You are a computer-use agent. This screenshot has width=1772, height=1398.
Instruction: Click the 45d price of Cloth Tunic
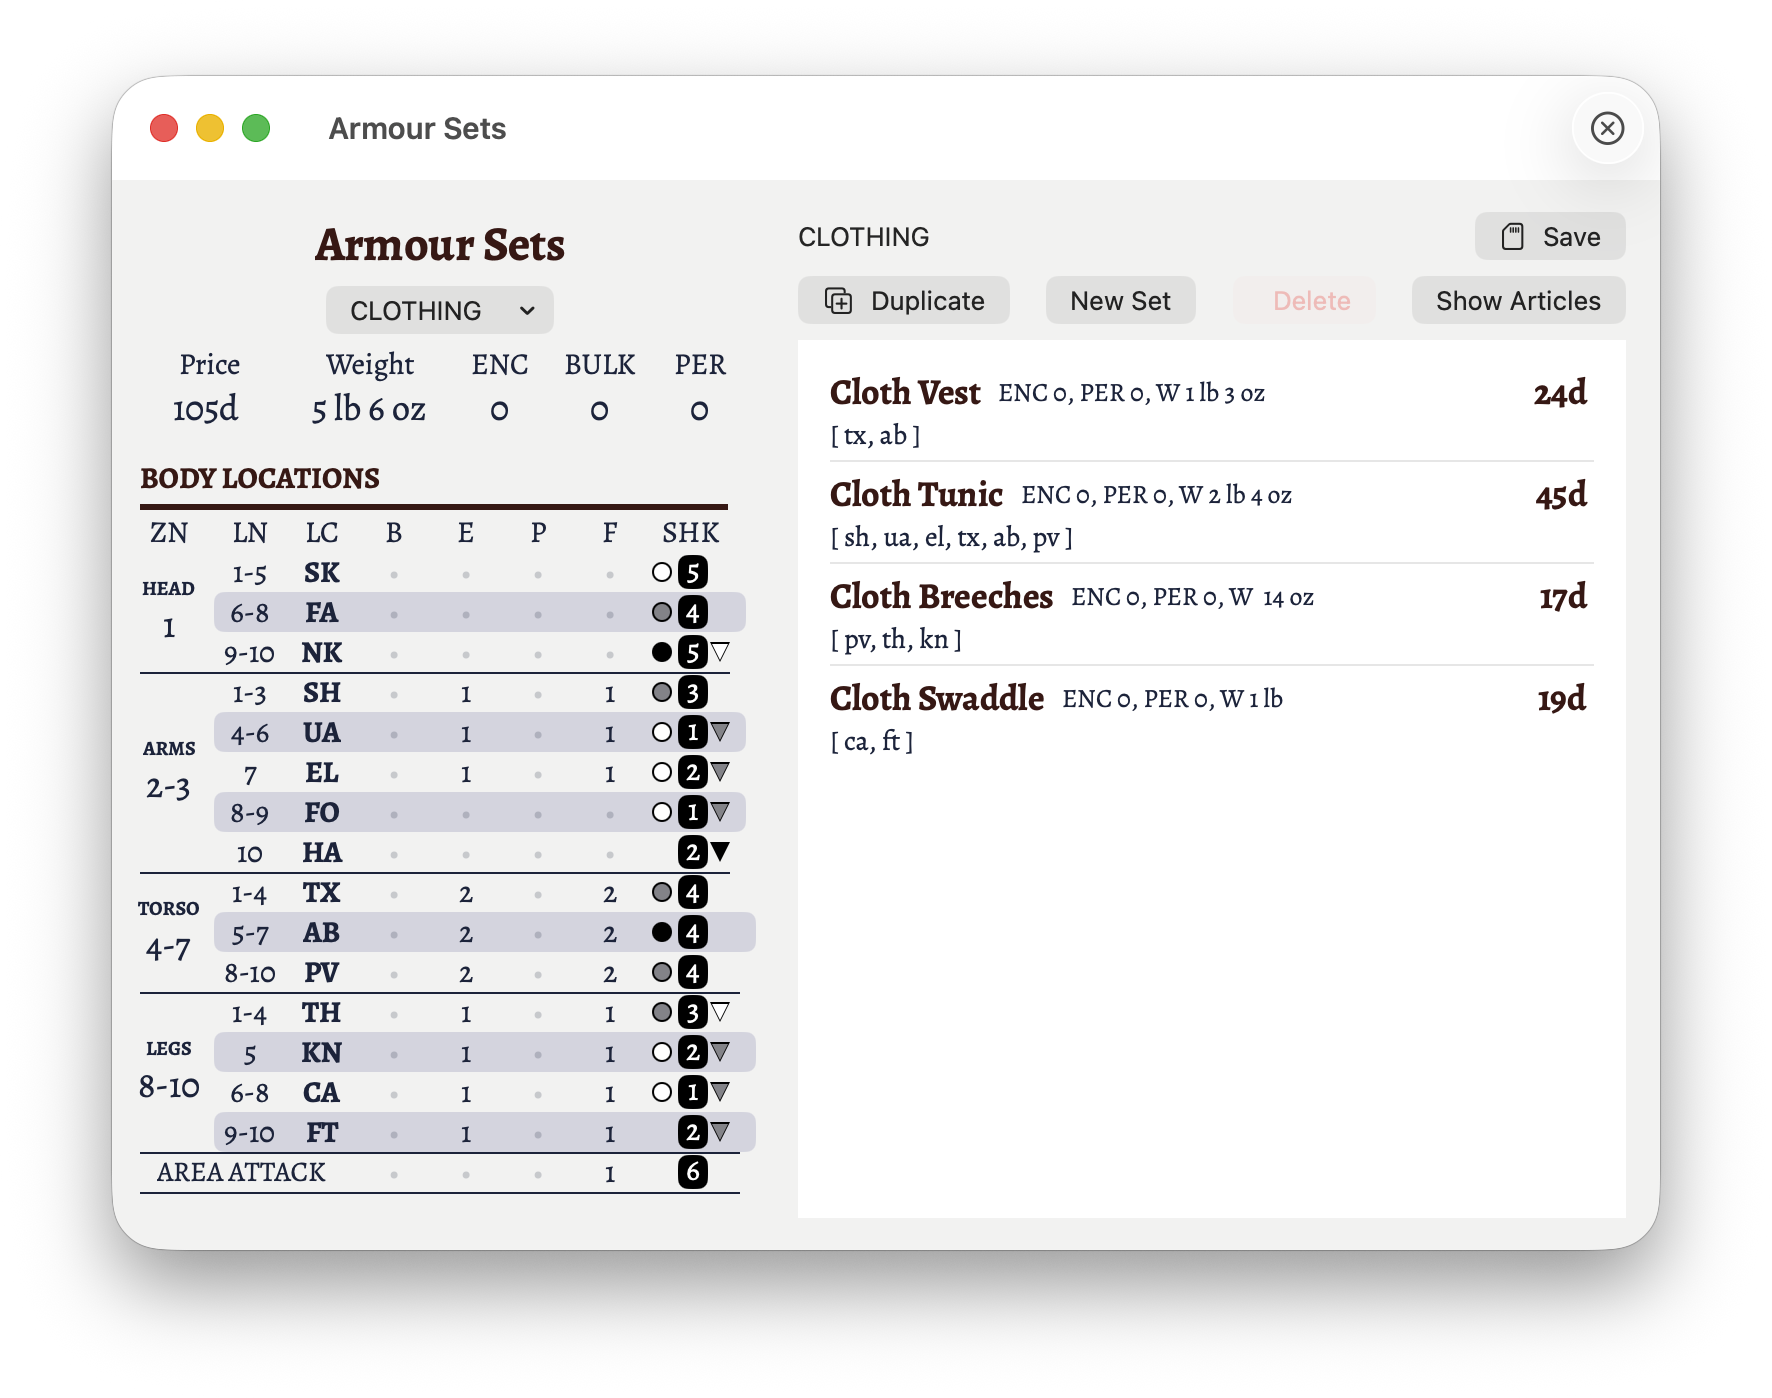click(1557, 495)
